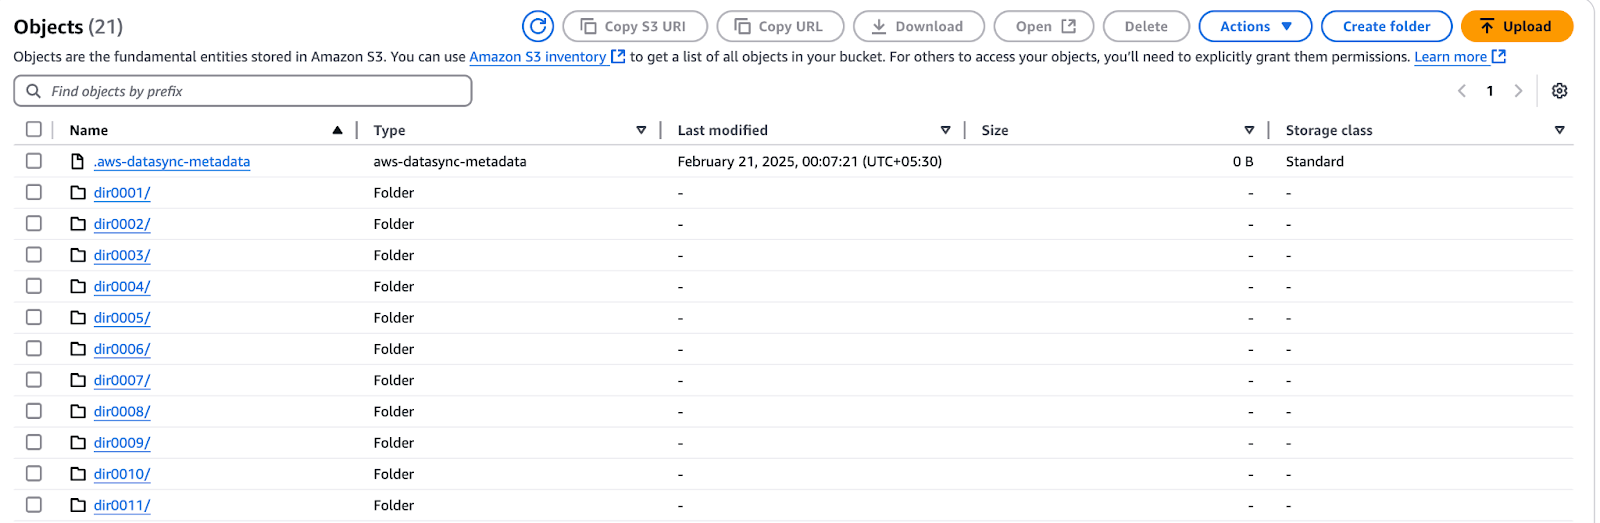Viewport: 1600px width, 523px height.
Task: Click the Download button
Action: [x=919, y=26]
